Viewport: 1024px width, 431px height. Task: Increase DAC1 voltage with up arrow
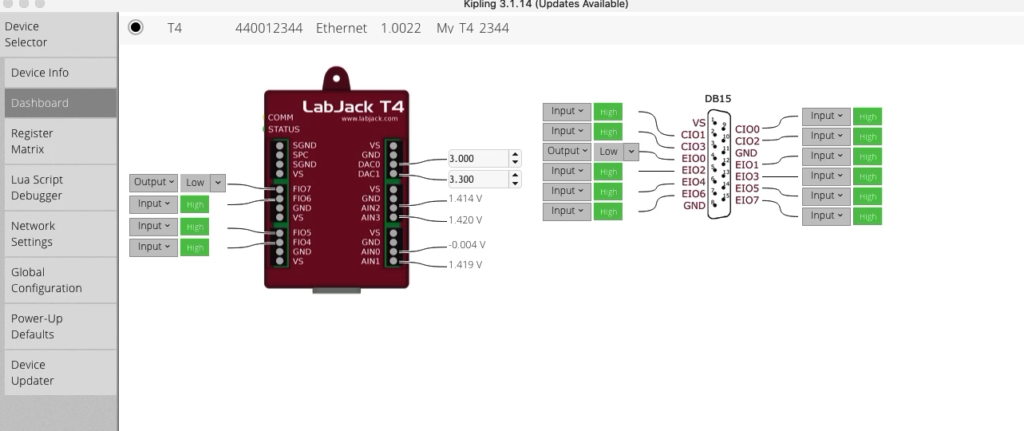coord(515,175)
